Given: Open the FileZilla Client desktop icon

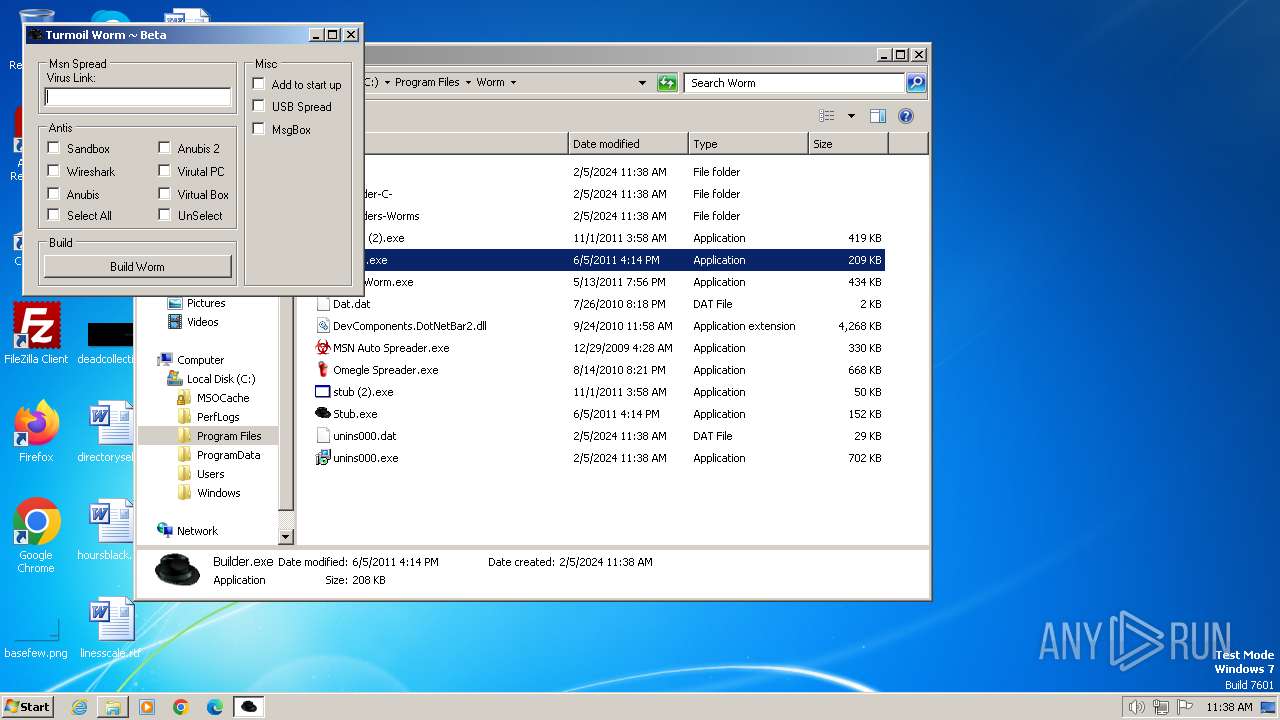Looking at the screenshot, I should point(36,335).
